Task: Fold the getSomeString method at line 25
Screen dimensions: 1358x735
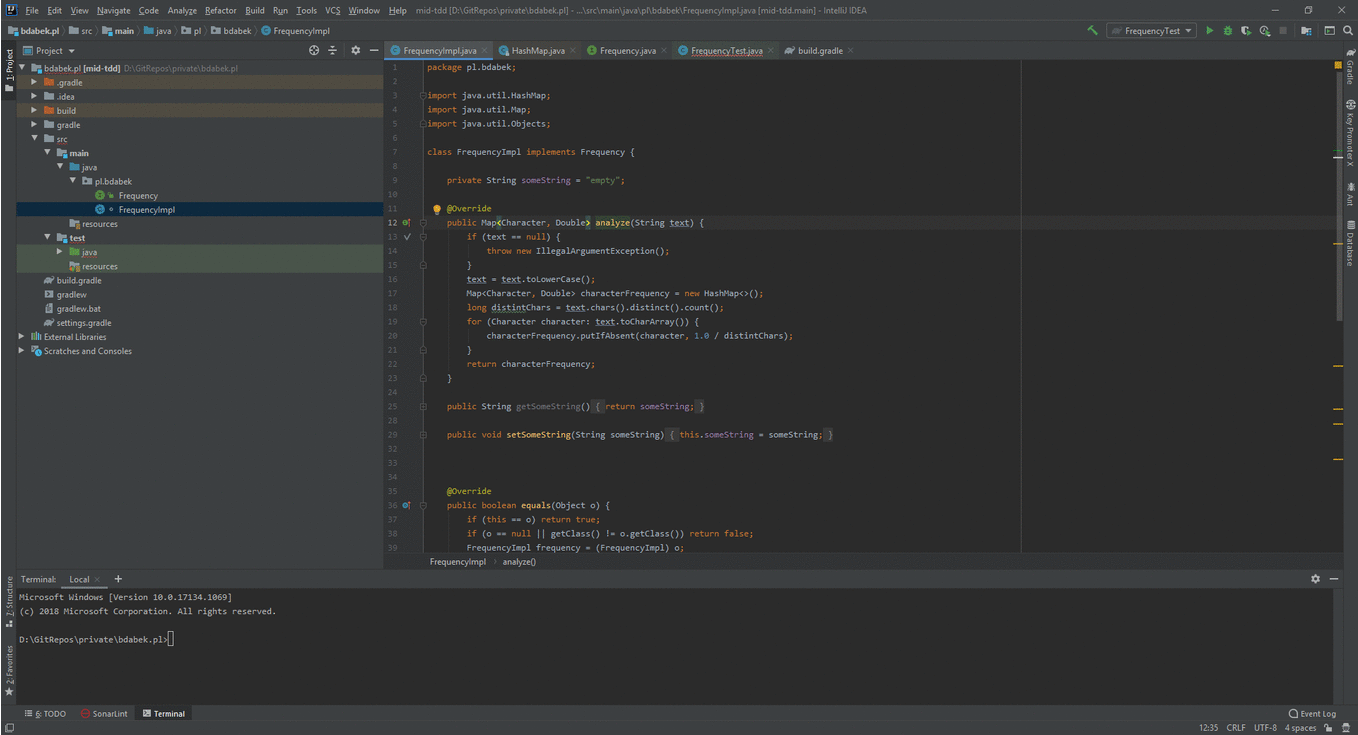Action: [424, 407]
